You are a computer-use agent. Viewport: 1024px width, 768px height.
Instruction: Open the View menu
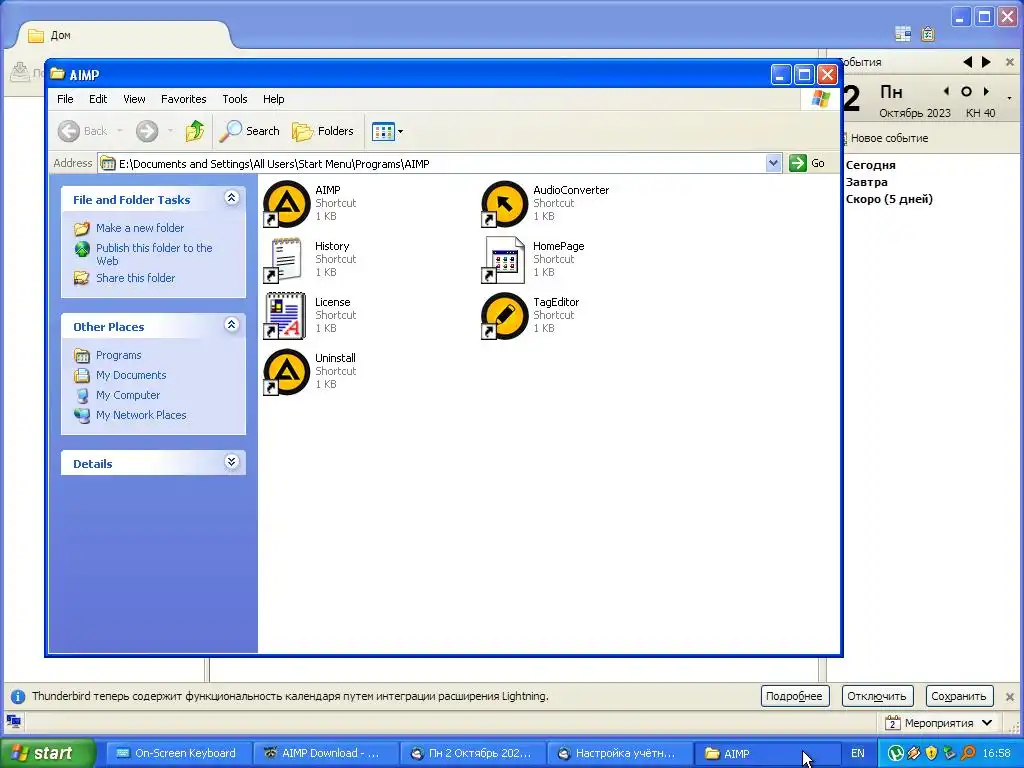[134, 99]
